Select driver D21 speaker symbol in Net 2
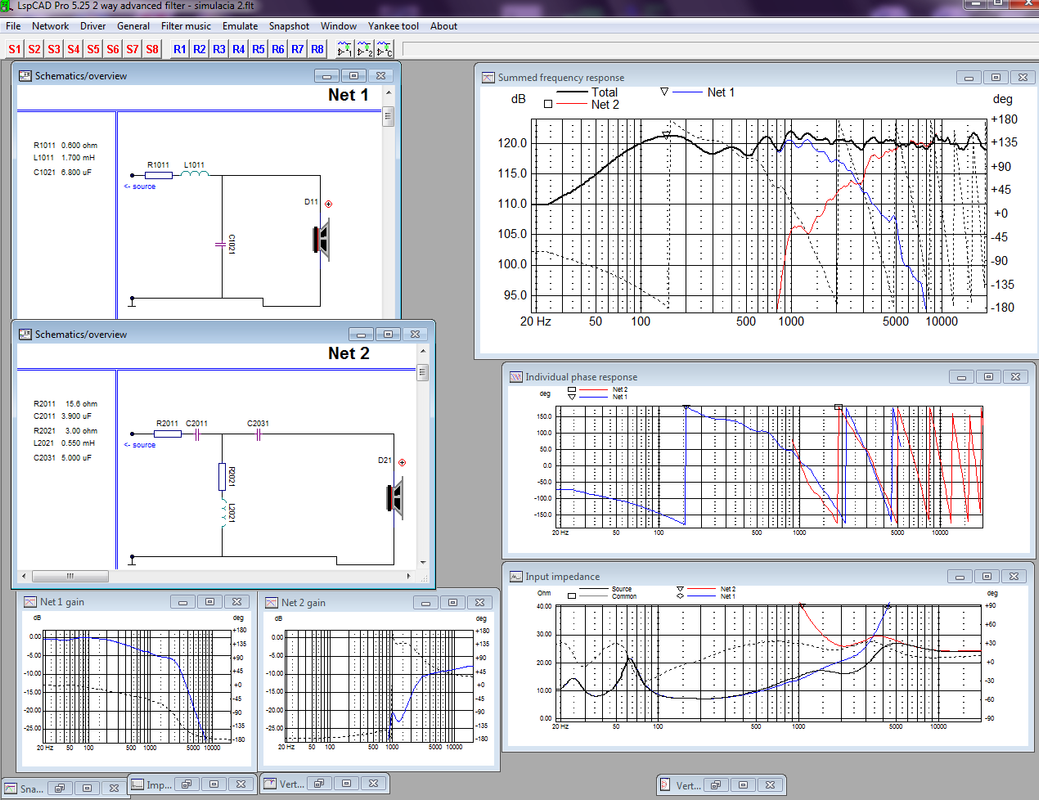The height and width of the screenshot is (800, 1039). coord(395,497)
